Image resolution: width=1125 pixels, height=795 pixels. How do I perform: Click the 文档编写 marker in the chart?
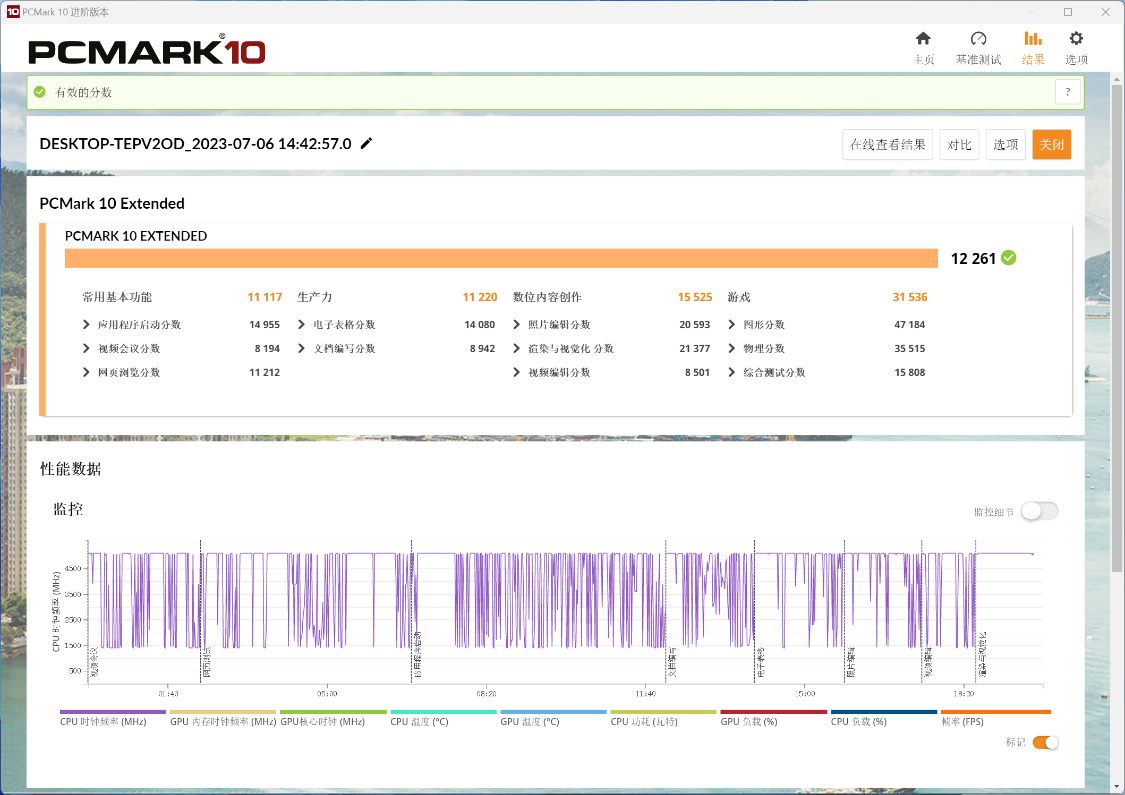[x=672, y=663]
